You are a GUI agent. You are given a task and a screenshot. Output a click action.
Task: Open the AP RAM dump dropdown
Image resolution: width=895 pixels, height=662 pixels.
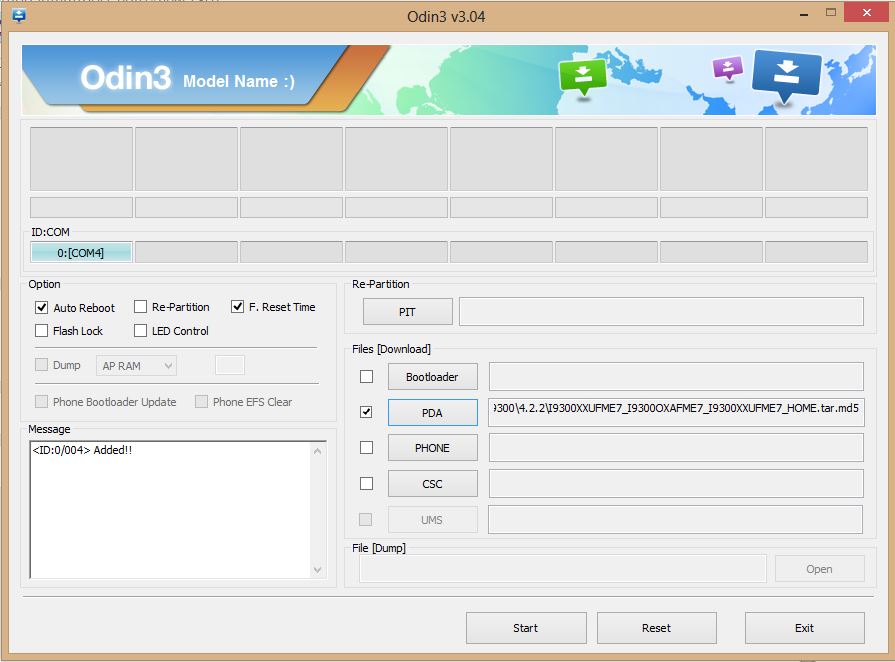click(x=136, y=366)
